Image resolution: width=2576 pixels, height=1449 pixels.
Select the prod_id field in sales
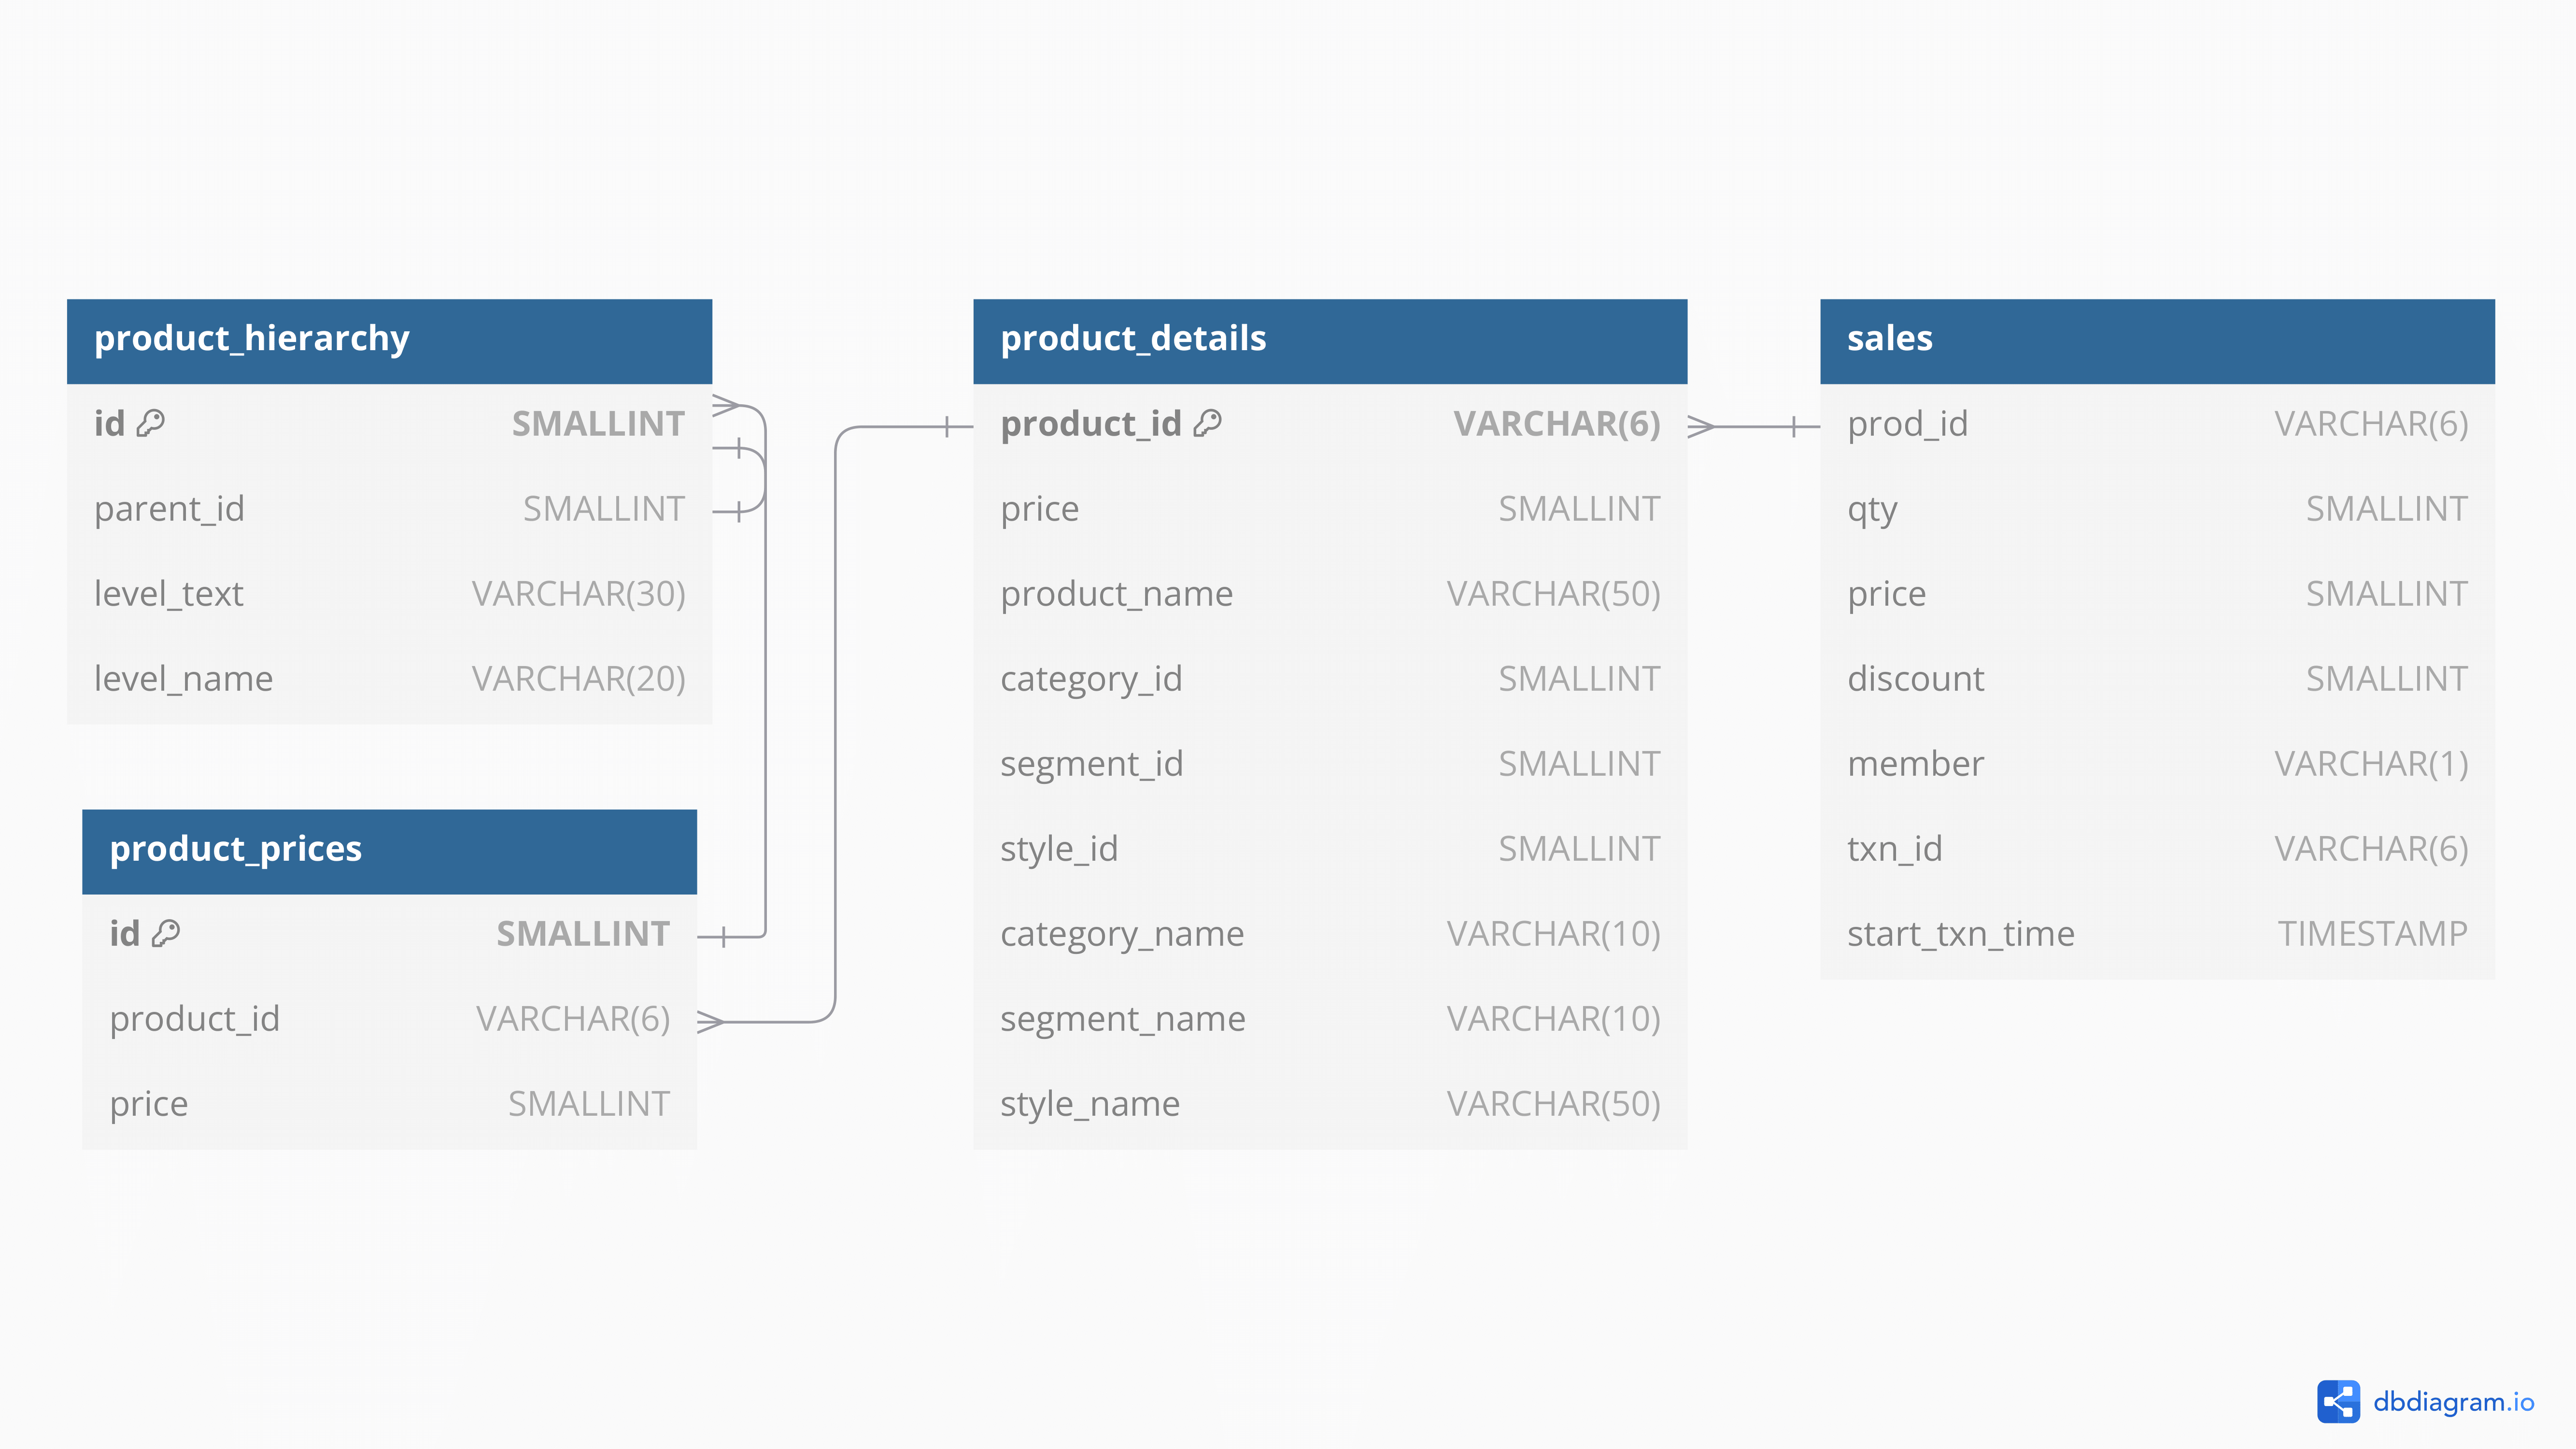[2156, 424]
